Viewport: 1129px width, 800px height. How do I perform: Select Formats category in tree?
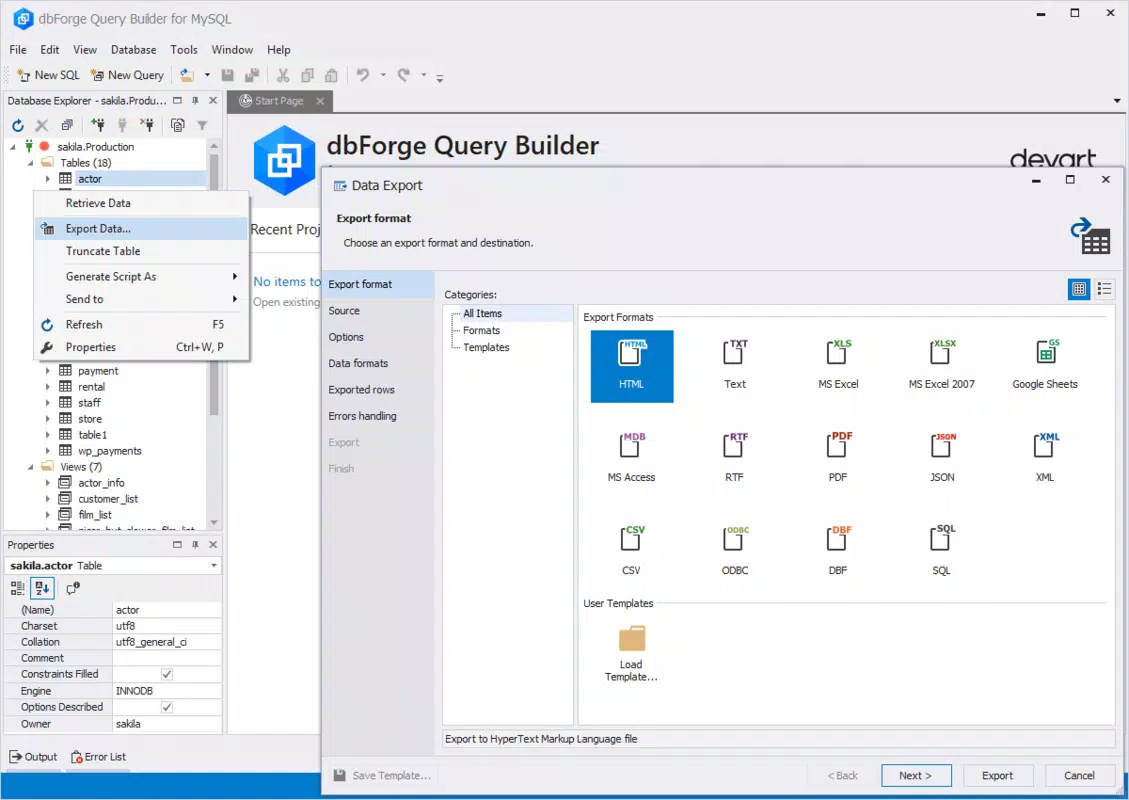click(x=481, y=331)
